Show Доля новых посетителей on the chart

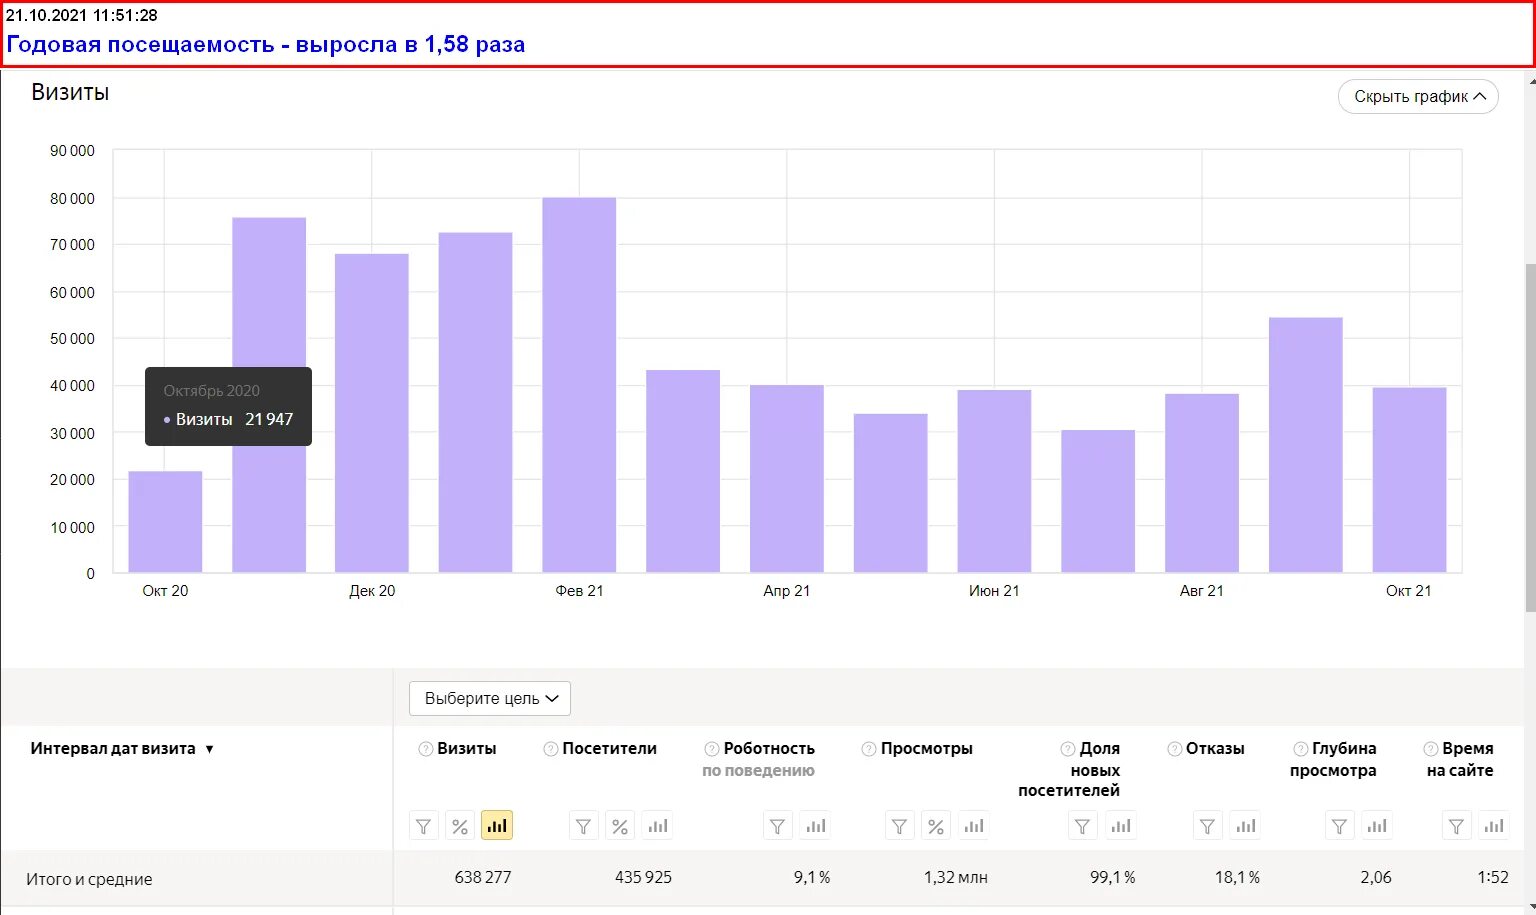click(1121, 826)
